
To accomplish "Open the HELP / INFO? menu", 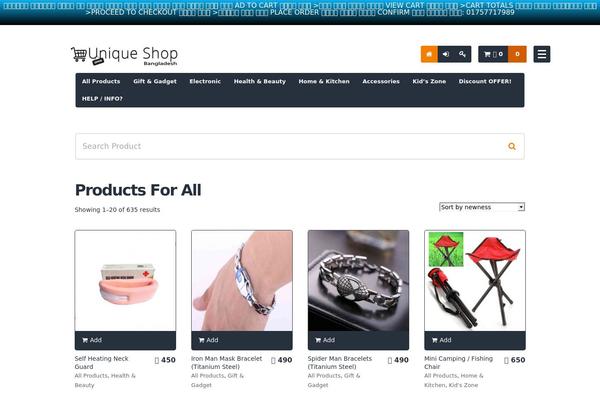I will pyautogui.click(x=102, y=98).
